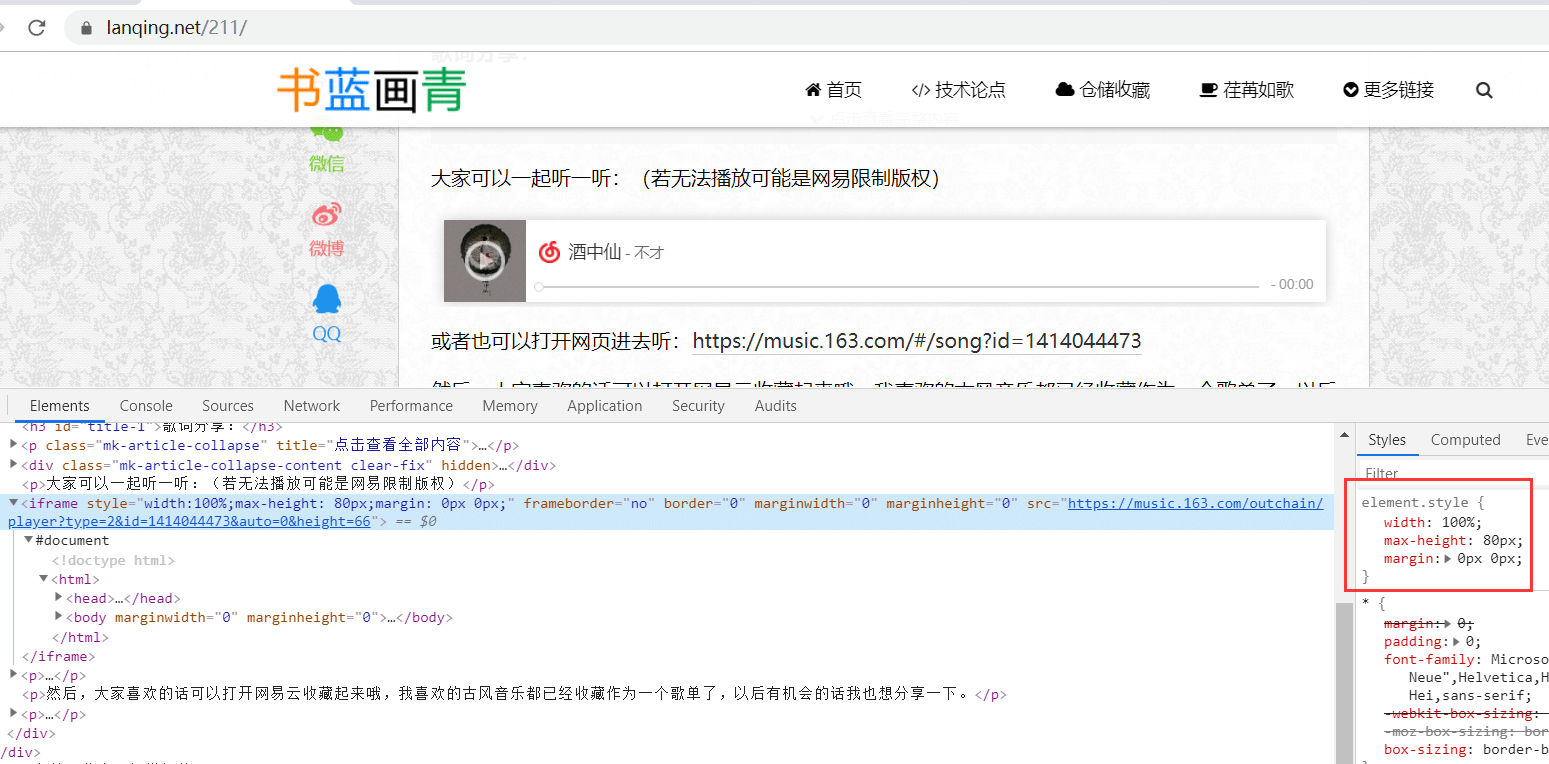1549x764 pixels.
Task: Click the 书蓝画青 site logo
Action: (372, 90)
